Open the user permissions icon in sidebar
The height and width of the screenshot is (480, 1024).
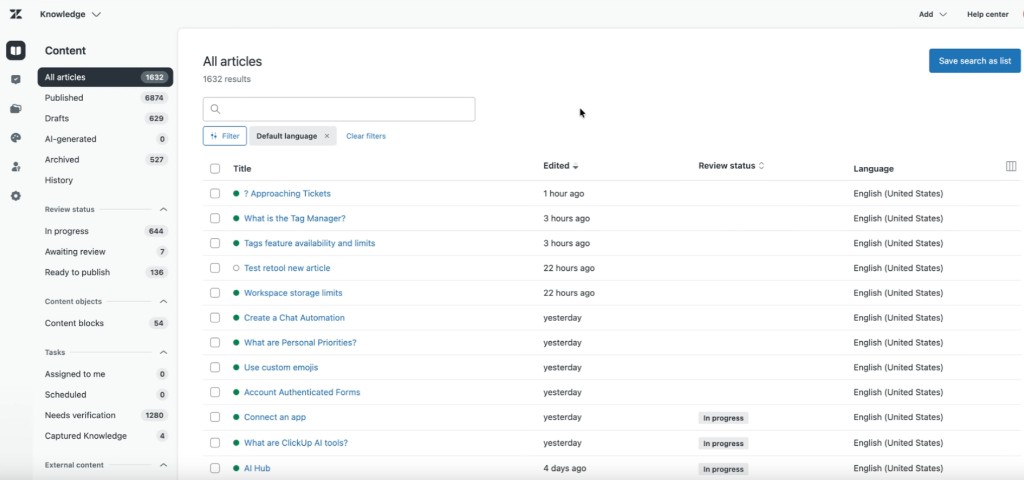(x=16, y=167)
